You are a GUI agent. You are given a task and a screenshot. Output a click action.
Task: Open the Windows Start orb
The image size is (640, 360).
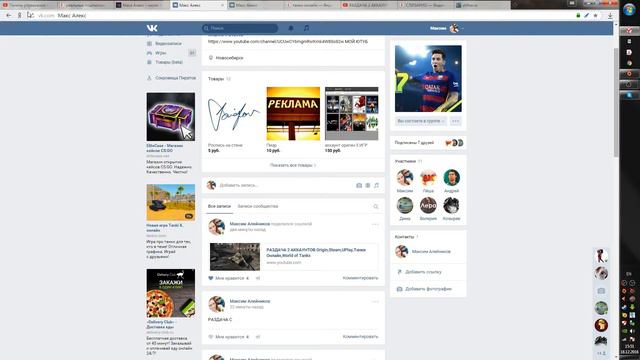pyautogui.click(x=629, y=10)
